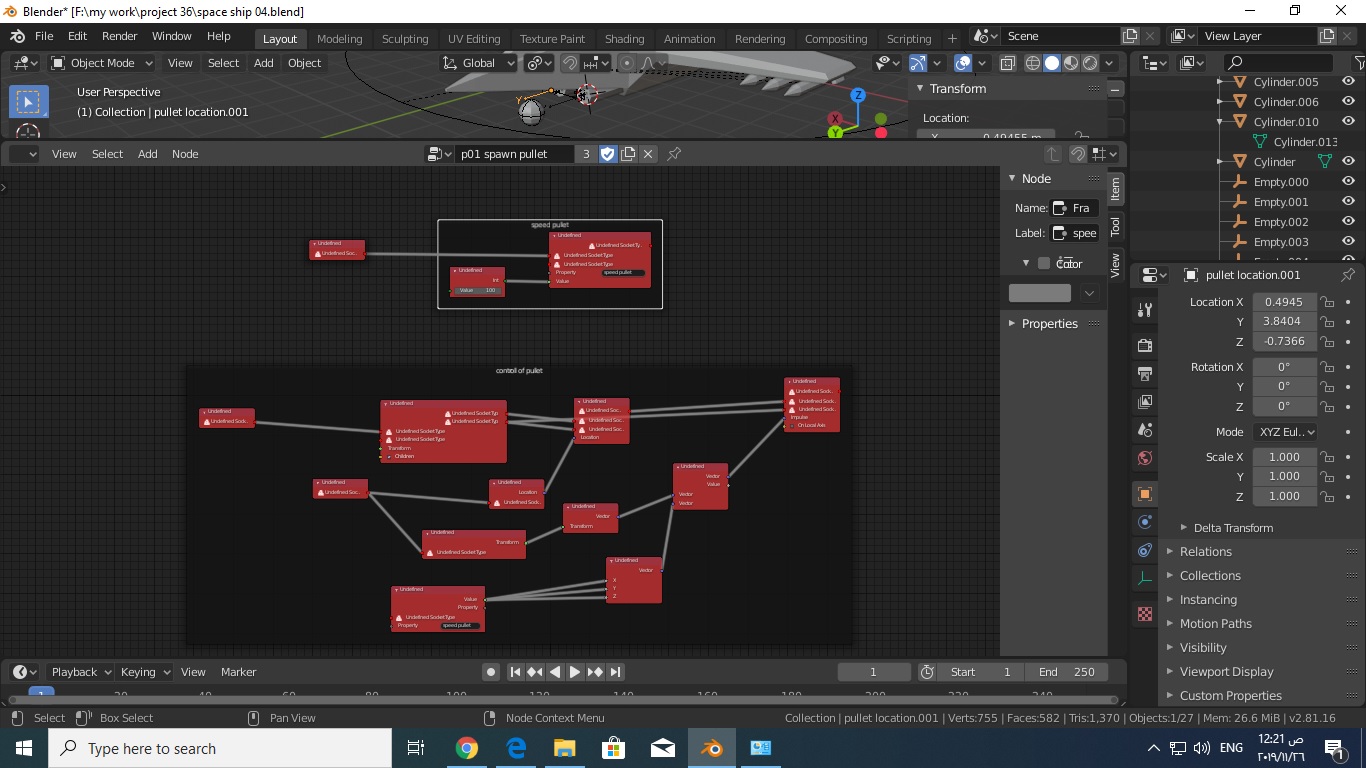The height and width of the screenshot is (768, 1366).
Task: Open the Output properties tab icon
Action: [1145, 373]
